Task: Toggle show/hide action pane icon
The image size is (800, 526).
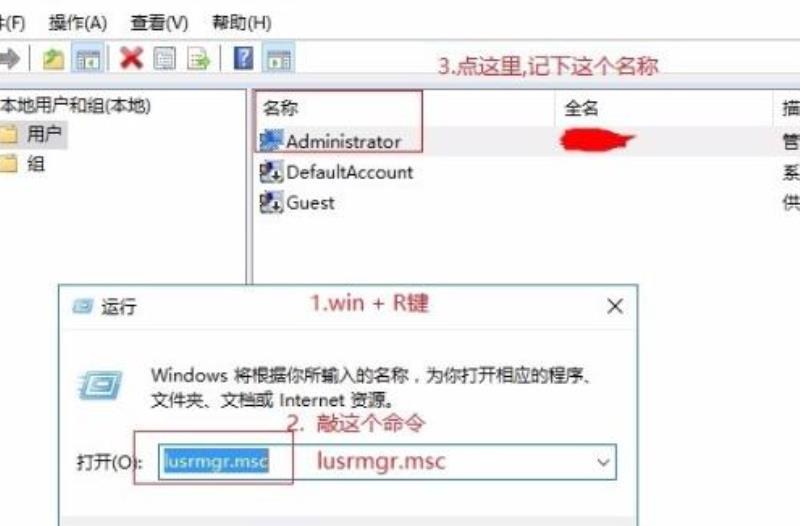Action: point(279,59)
